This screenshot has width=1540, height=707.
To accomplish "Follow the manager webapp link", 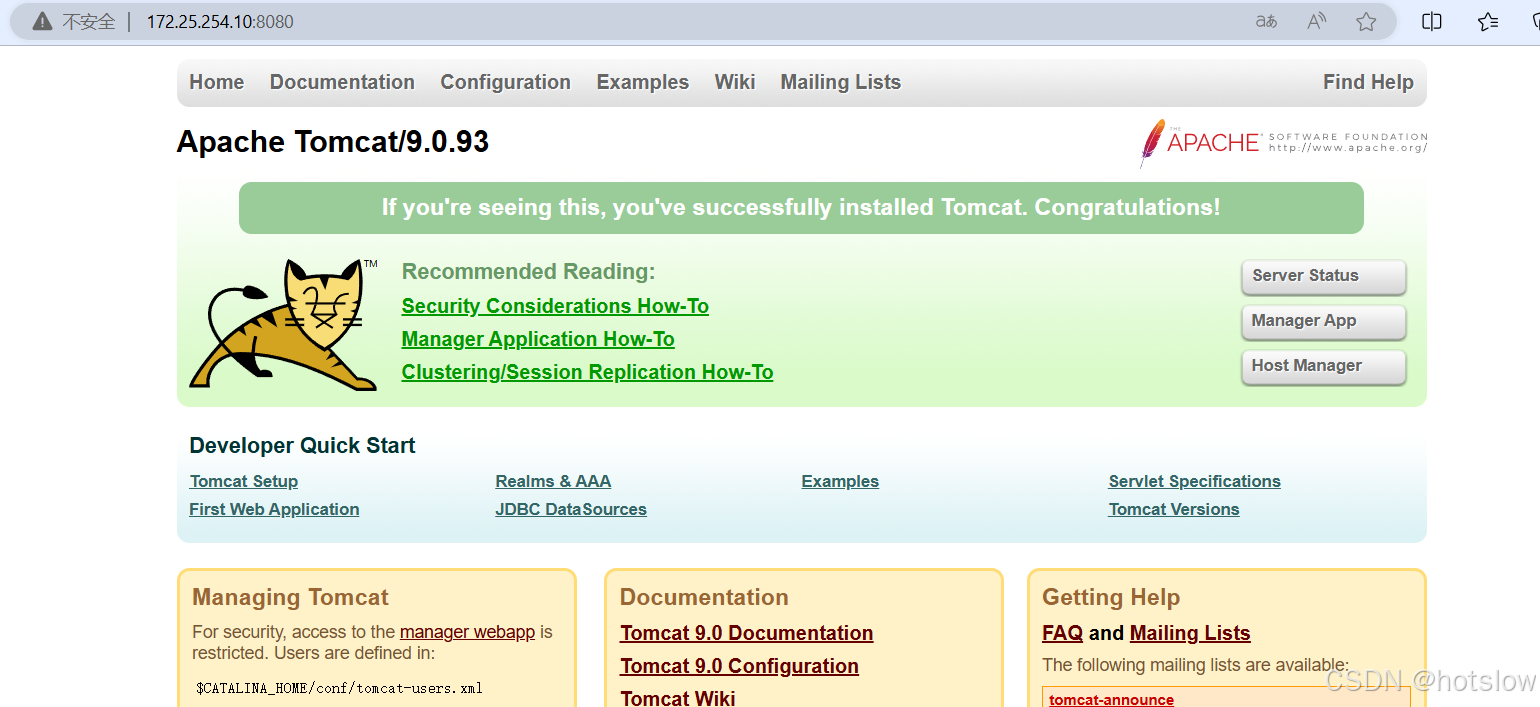I will tap(467, 632).
